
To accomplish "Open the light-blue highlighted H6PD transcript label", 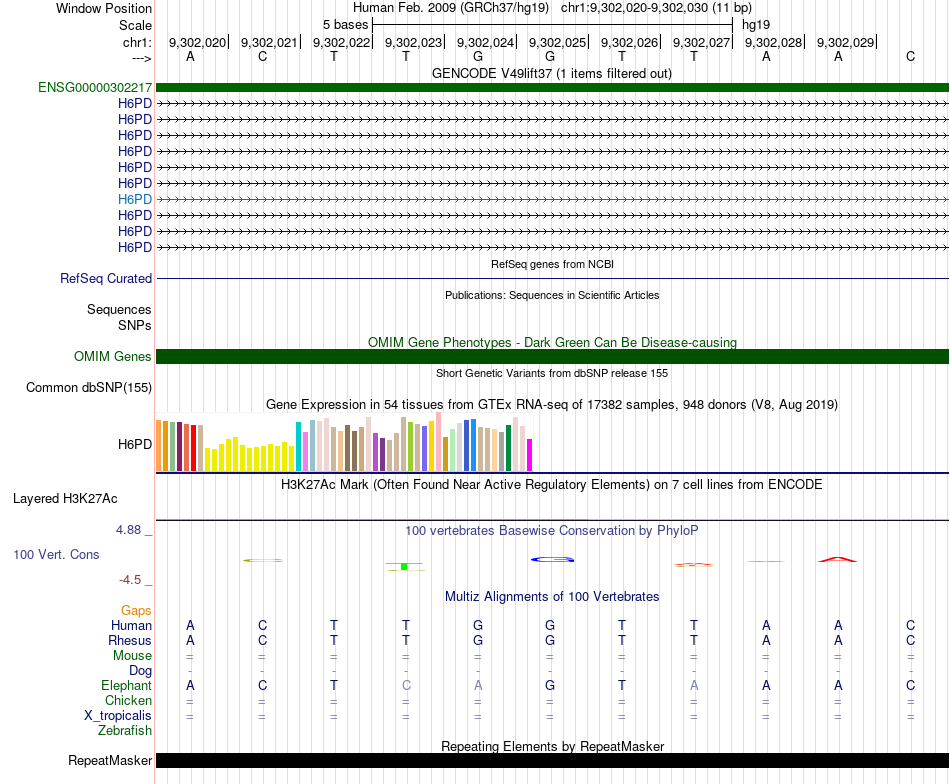I will (135, 199).
